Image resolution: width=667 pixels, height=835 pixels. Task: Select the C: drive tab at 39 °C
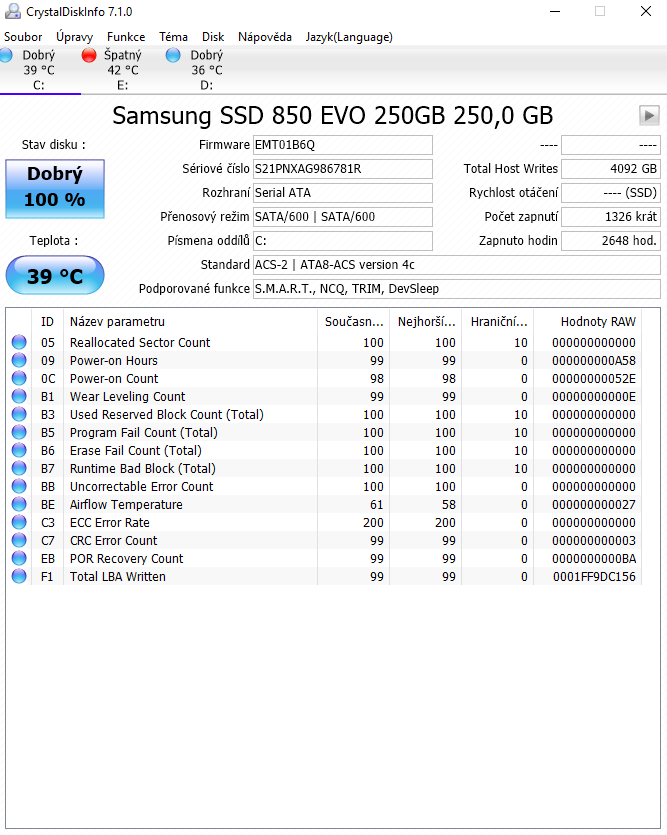click(39, 70)
